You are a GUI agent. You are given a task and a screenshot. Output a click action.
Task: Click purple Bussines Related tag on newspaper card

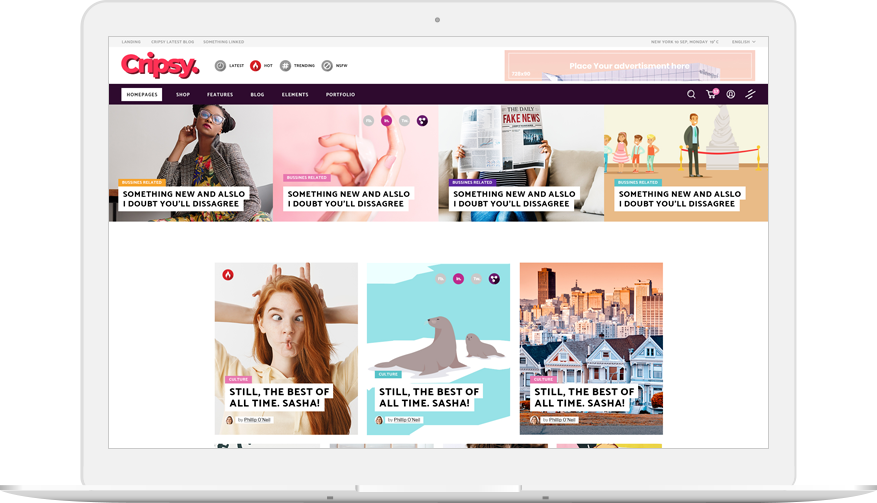[472, 182]
